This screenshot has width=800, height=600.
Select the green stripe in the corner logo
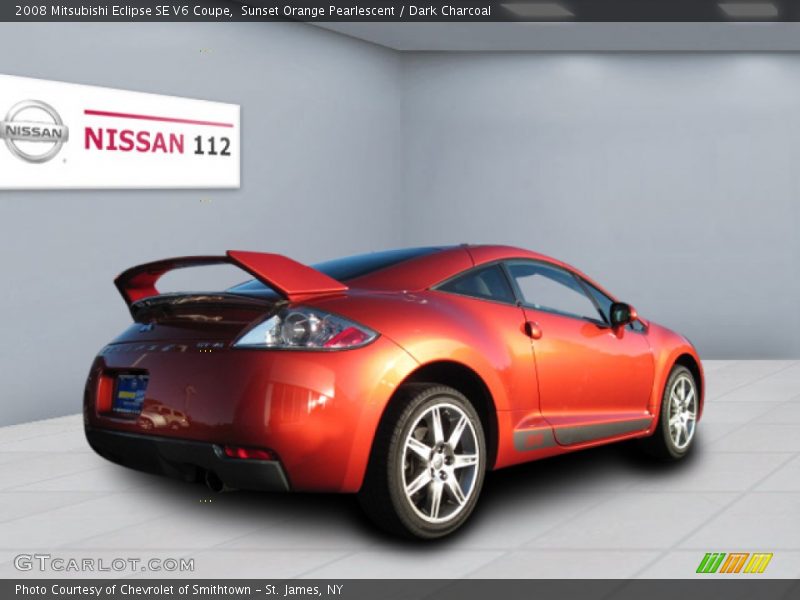tap(710, 562)
